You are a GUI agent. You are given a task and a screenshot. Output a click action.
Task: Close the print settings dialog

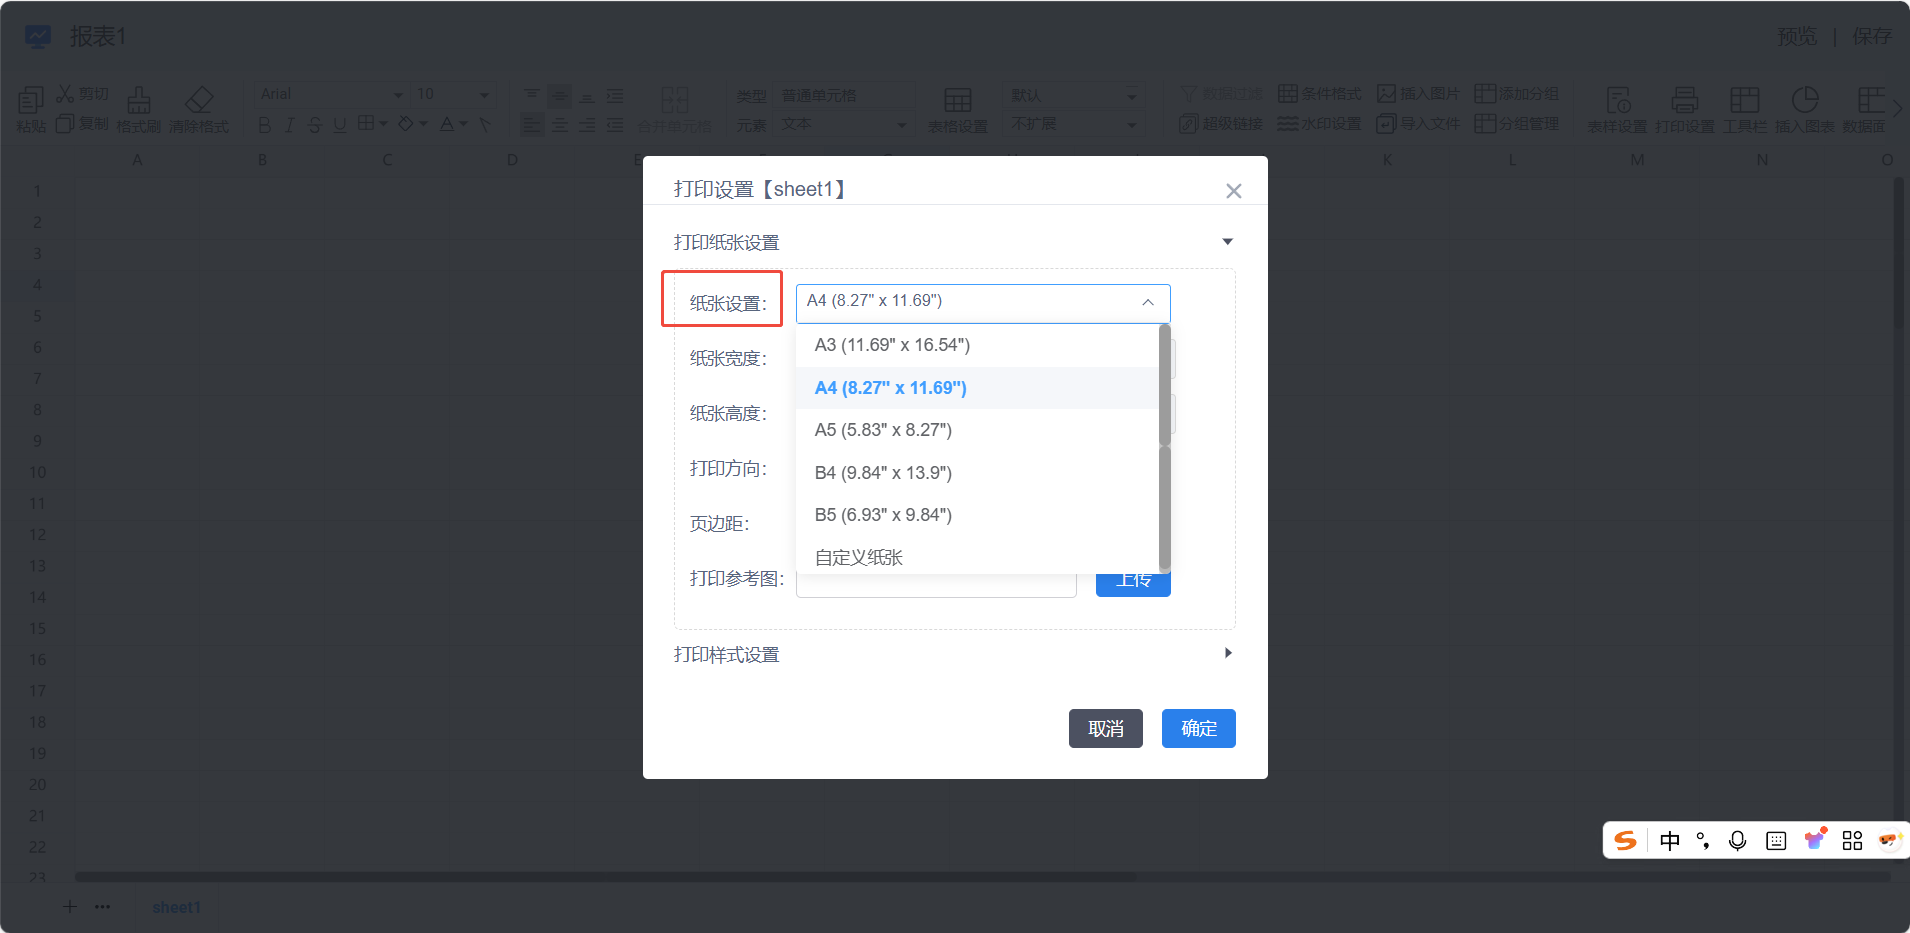[x=1233, y=191]
